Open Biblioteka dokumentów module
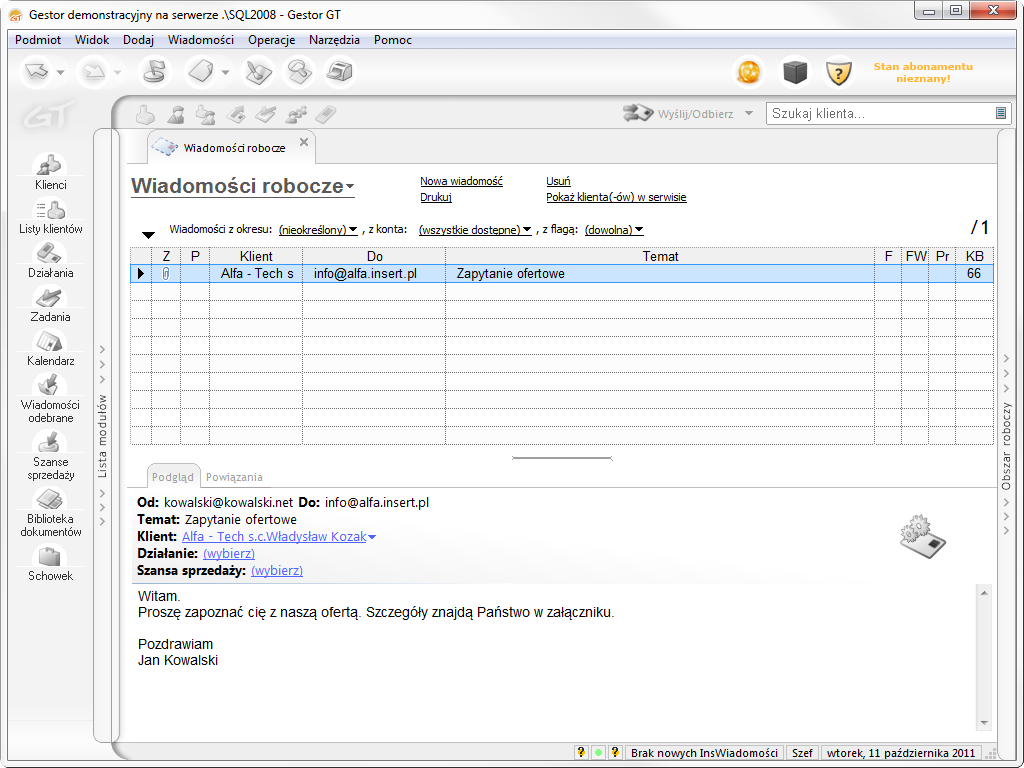This screenshot has width=1024, height=768. click(50, 512)
